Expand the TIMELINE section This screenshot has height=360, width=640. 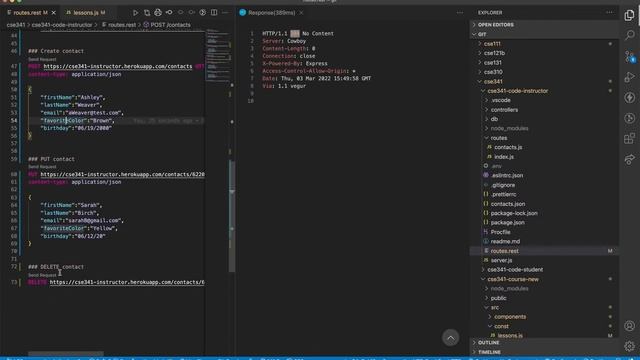pos(544,352)
